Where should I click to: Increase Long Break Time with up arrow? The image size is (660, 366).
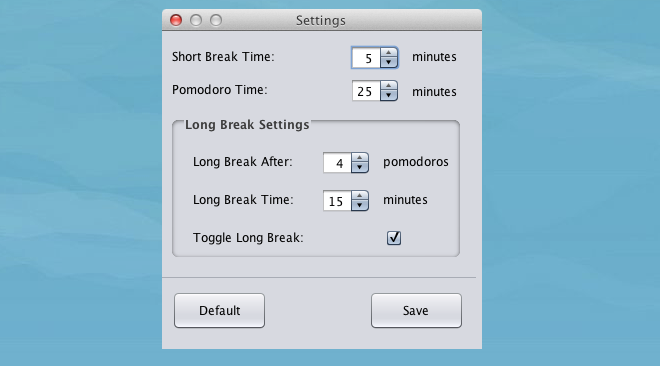(359, 196)
